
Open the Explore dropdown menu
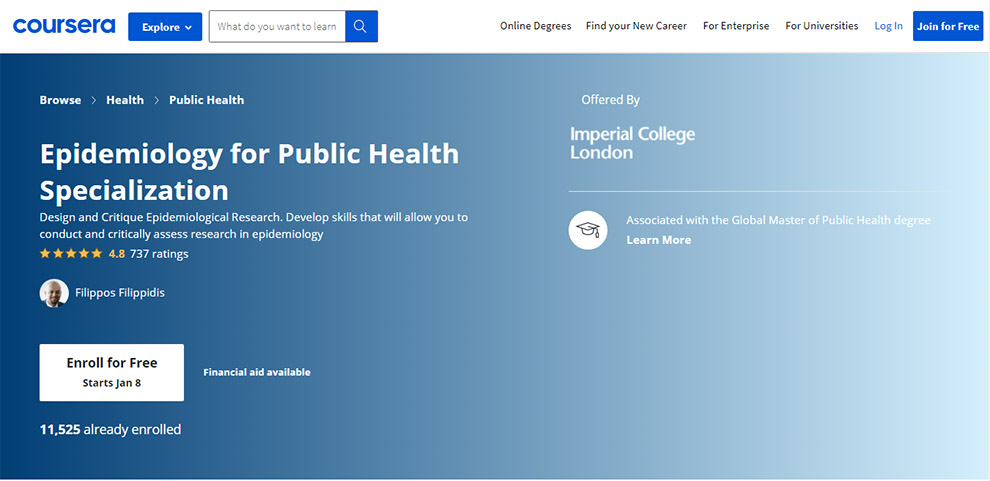pyautogui.click(x=165, y=27)
